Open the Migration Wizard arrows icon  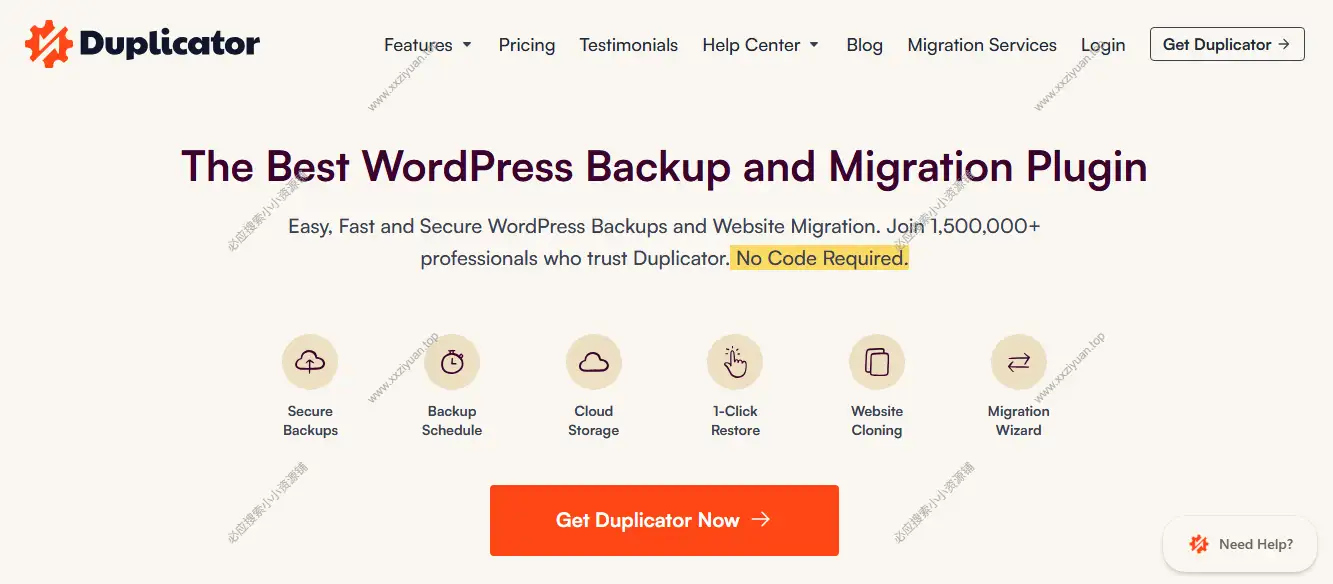click(x=1018, y=362)
